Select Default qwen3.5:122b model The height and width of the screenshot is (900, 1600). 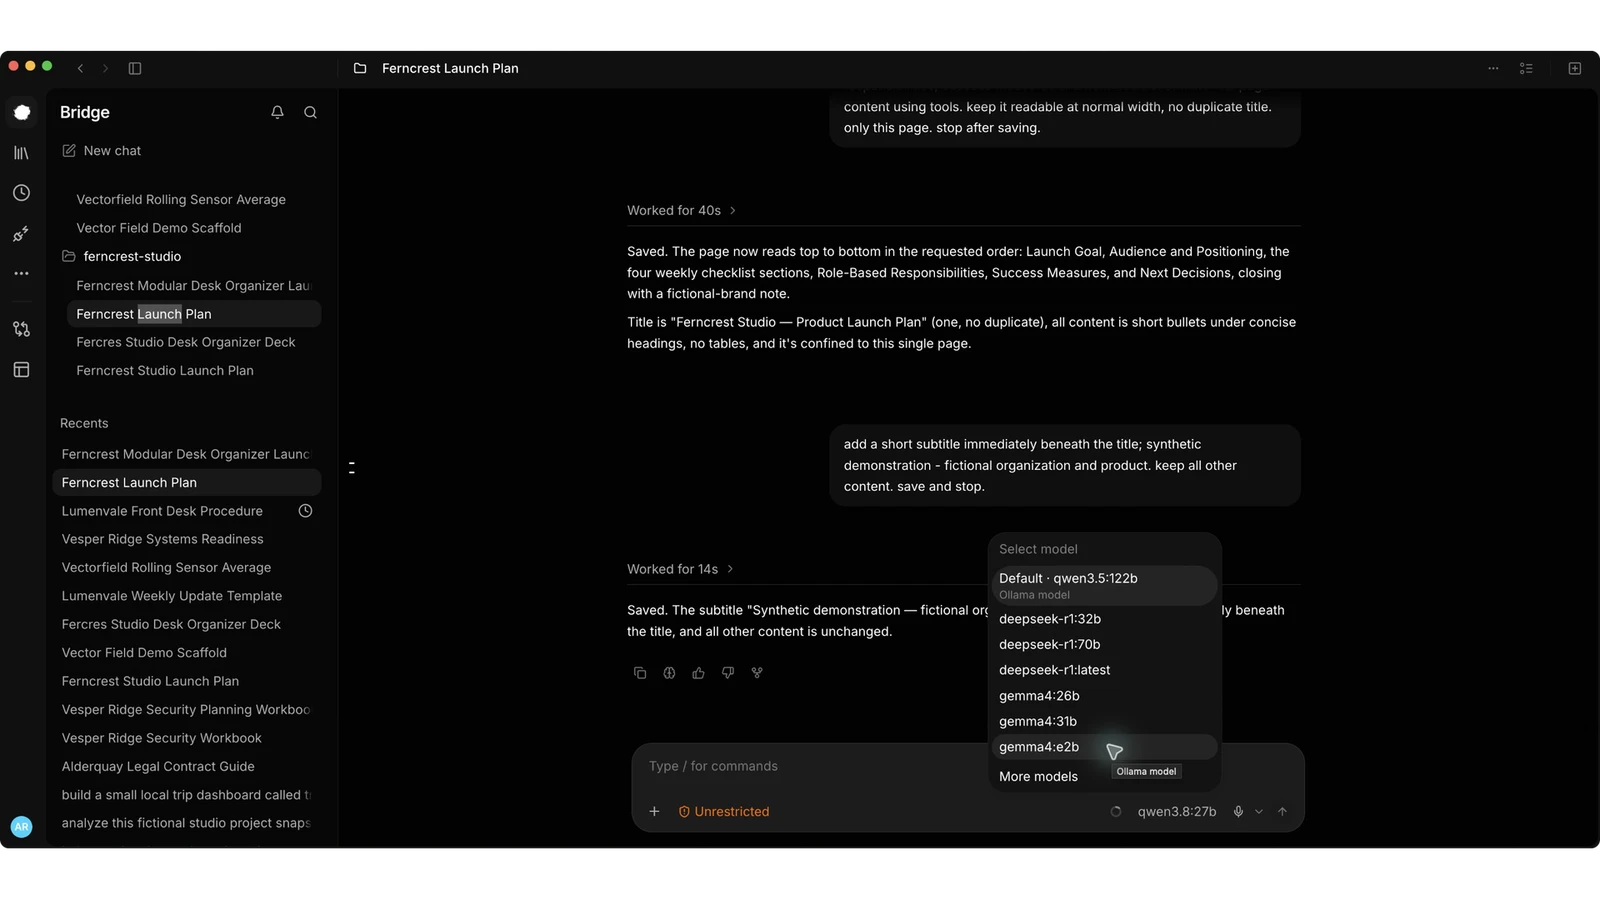point(1104,585)
